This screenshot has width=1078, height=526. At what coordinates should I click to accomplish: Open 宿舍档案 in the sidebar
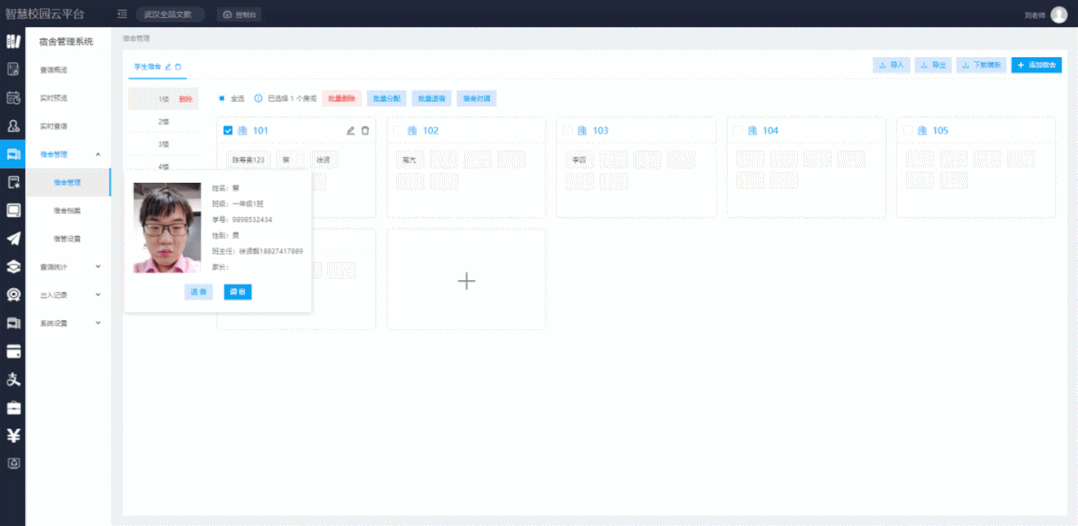[x=67, y=211]
